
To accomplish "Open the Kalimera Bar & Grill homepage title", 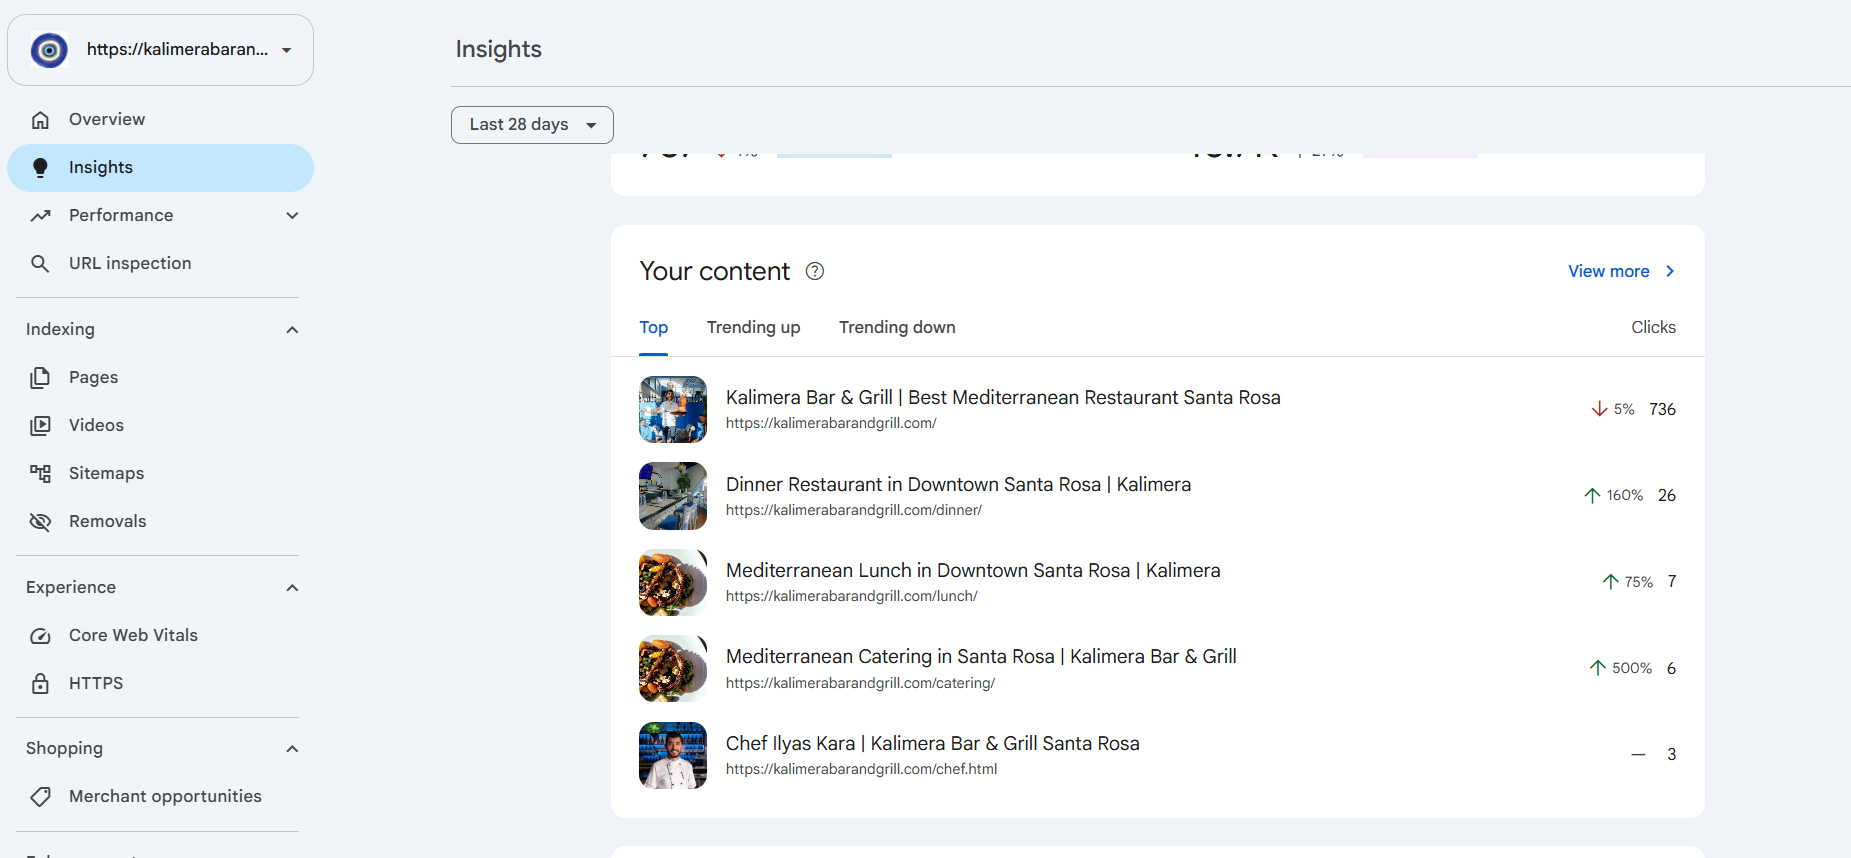I will point(1003,398).
